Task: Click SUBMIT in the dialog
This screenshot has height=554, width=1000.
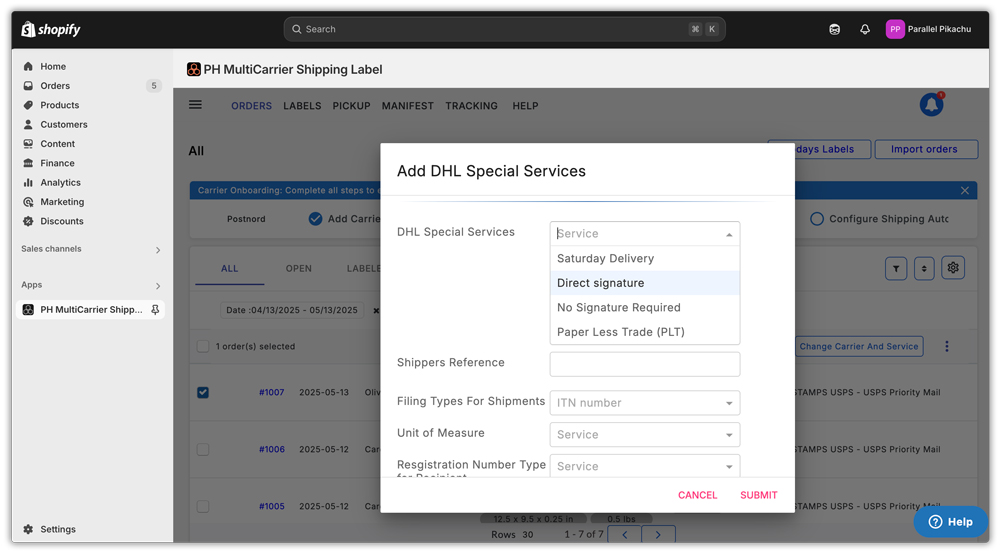Action: pyautogui.click(x=758, y=495)
